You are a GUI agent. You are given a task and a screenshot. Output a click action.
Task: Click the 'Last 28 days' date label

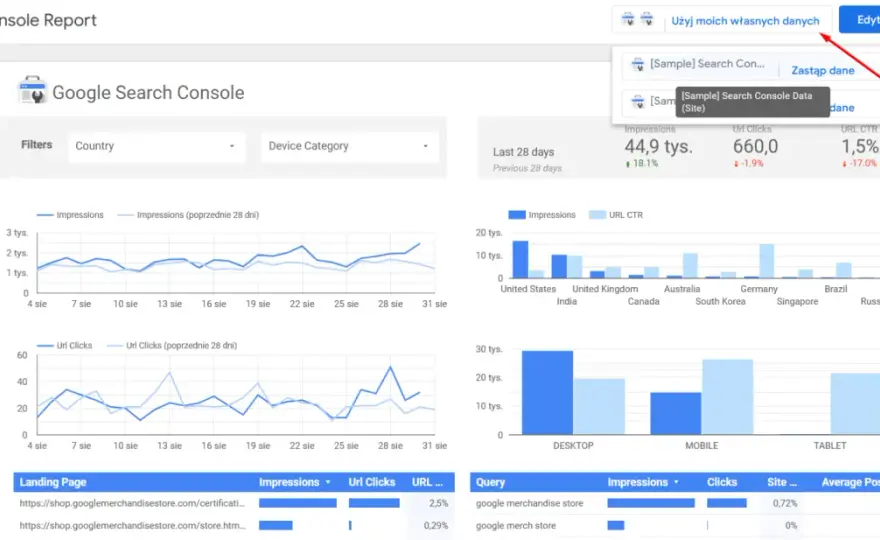click(523, 152)
